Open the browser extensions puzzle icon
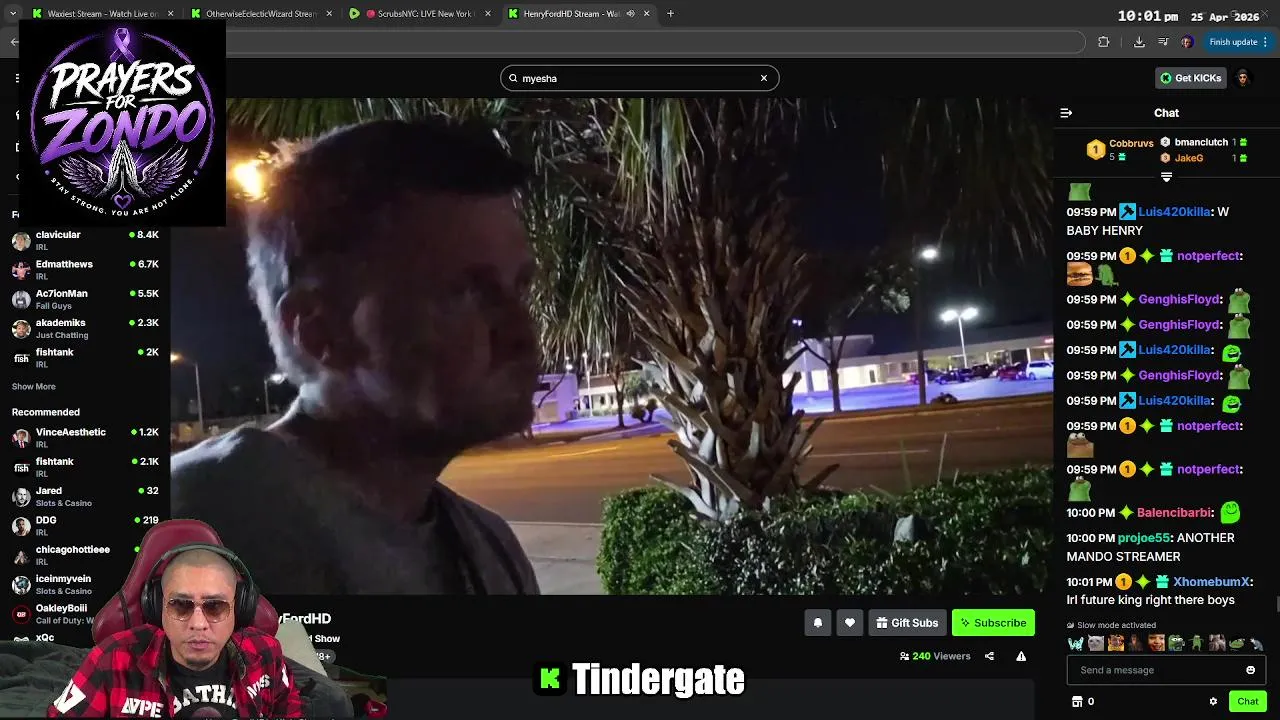The width and height of the screenshot is (1280, 720). tap(1103, 42)
